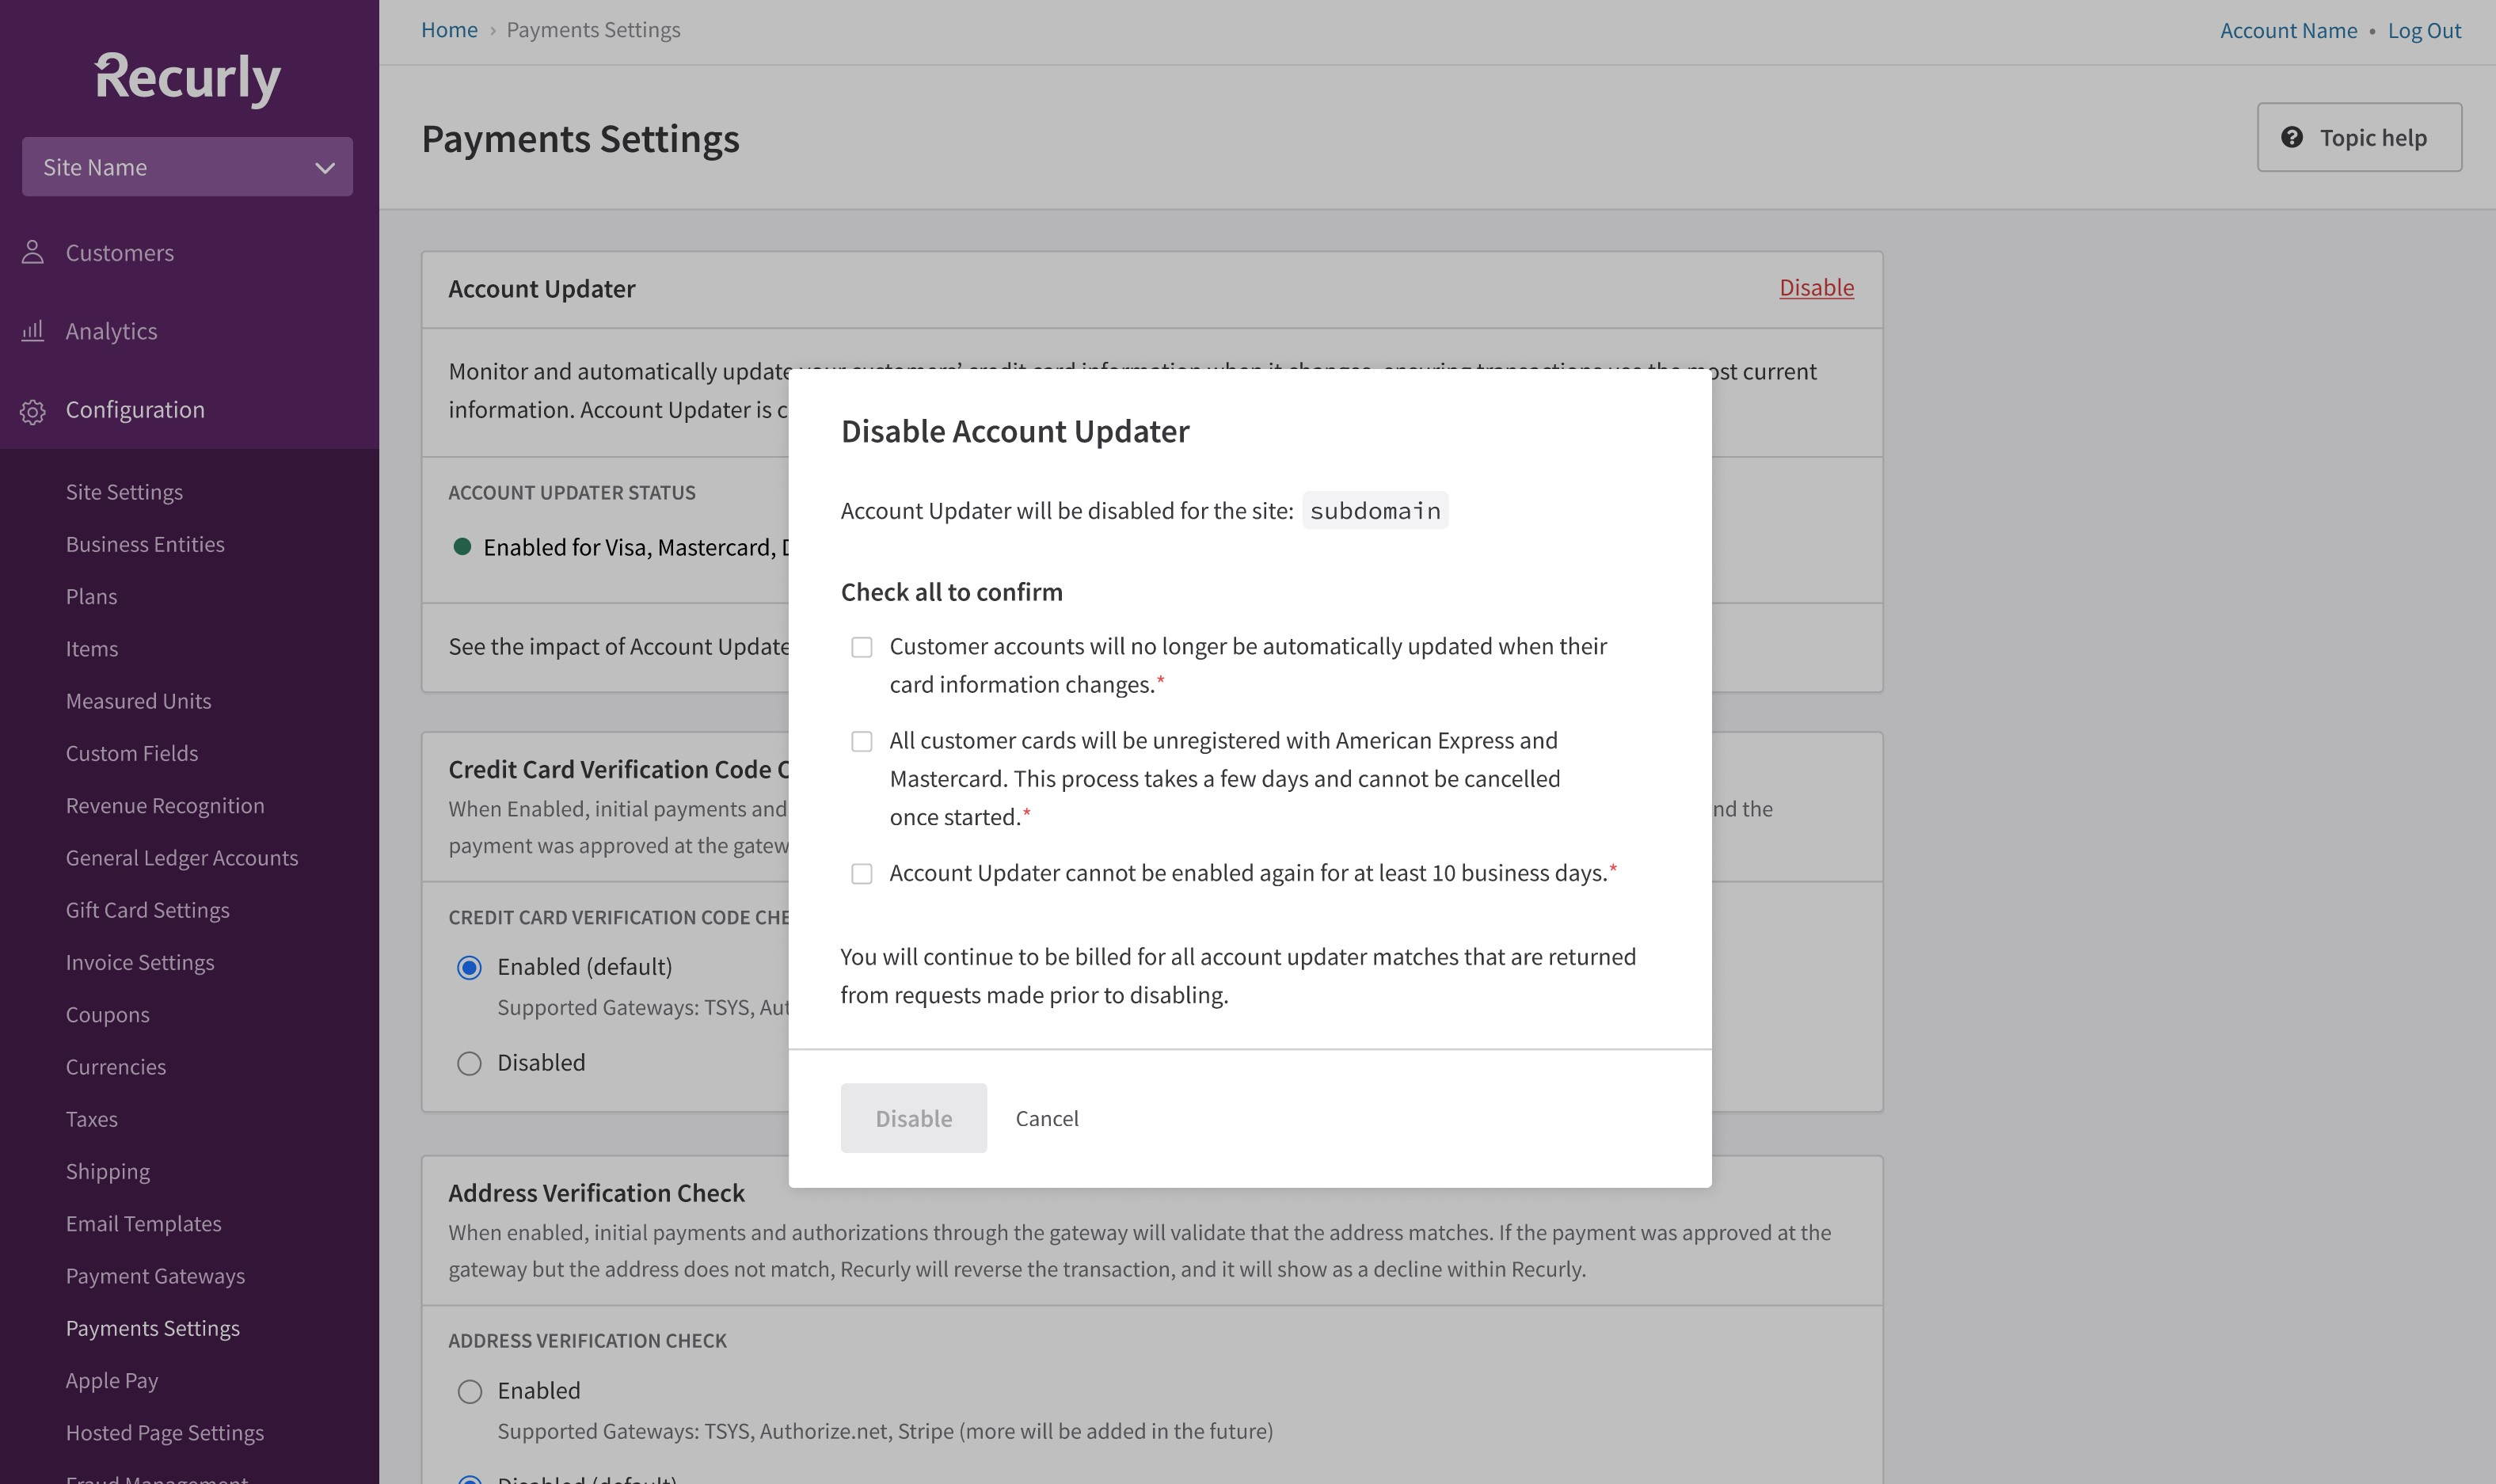Click the Home breadcrumb link
Screen dimensions: 2496x1484
point(449,30)
